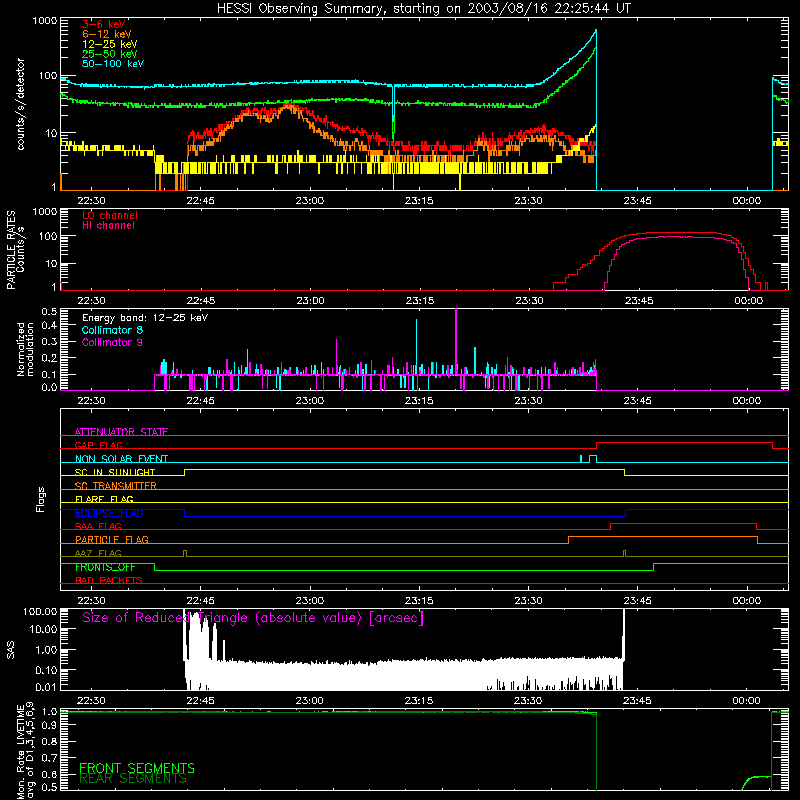Click the NON_SOLAR_EVENT flag label
Viewport: 800px width, 800px height.
(x=121, y=459)
